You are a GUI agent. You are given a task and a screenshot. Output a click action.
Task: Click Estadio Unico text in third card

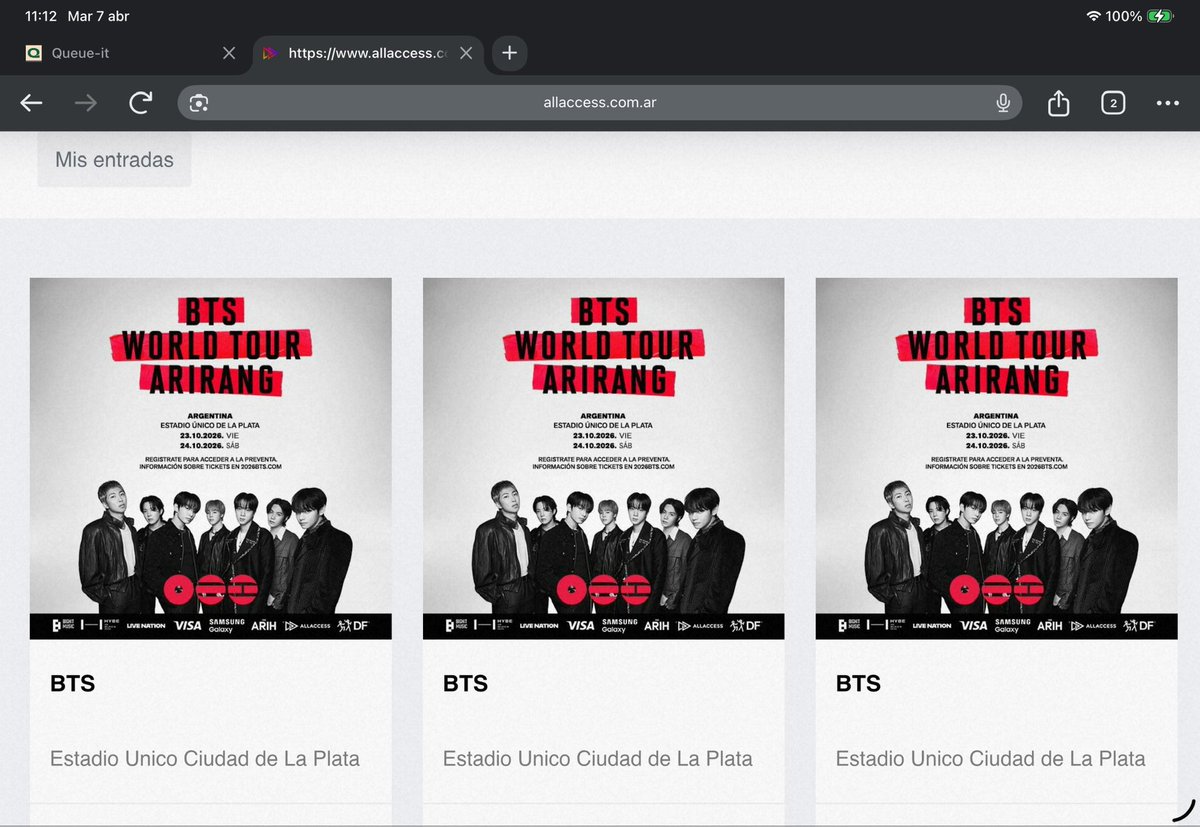pos(991,759)
